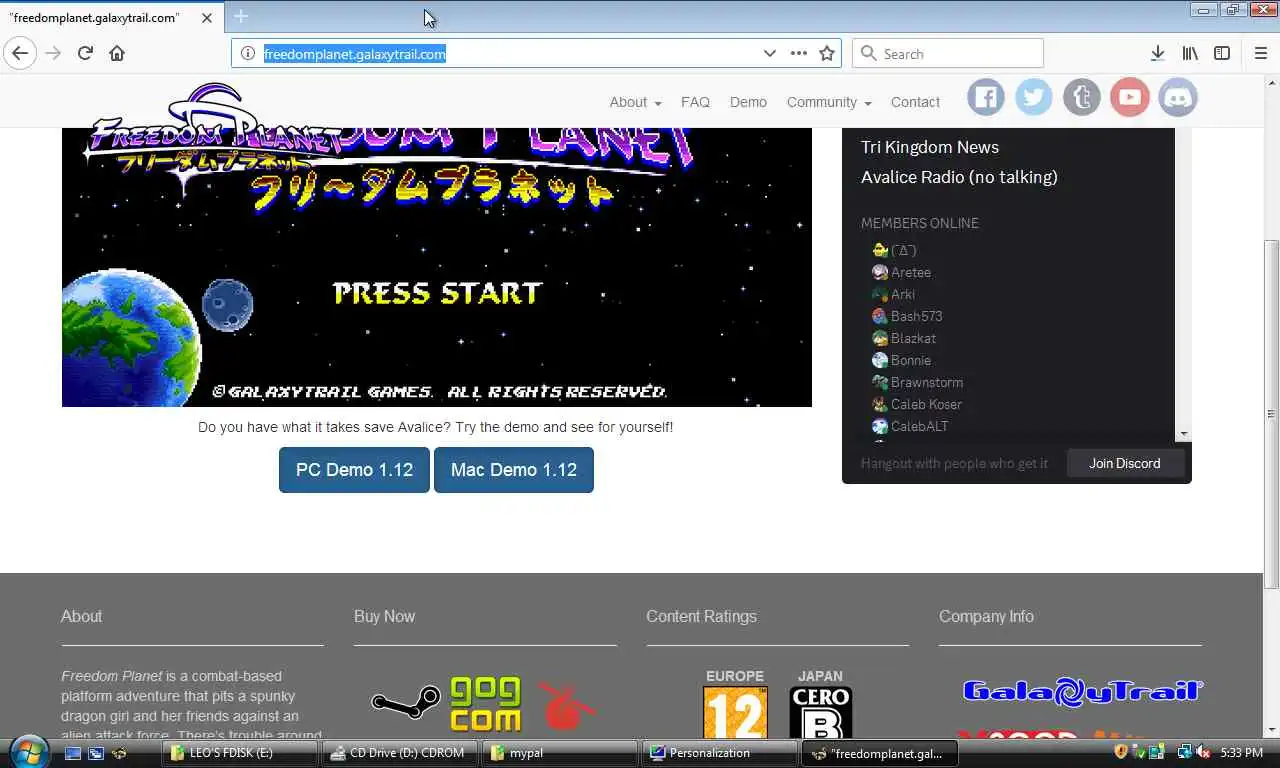The image size is (1280, 768).
Task: Open the Tumblr social icon
Action: tap(1082, 97)
